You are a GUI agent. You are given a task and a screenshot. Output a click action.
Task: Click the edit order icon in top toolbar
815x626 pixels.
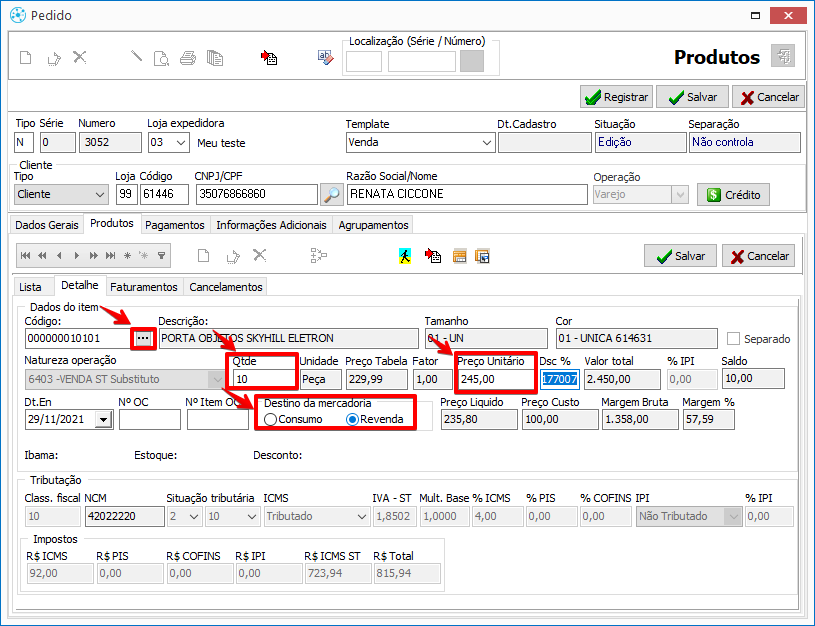(x=54, y=58)
